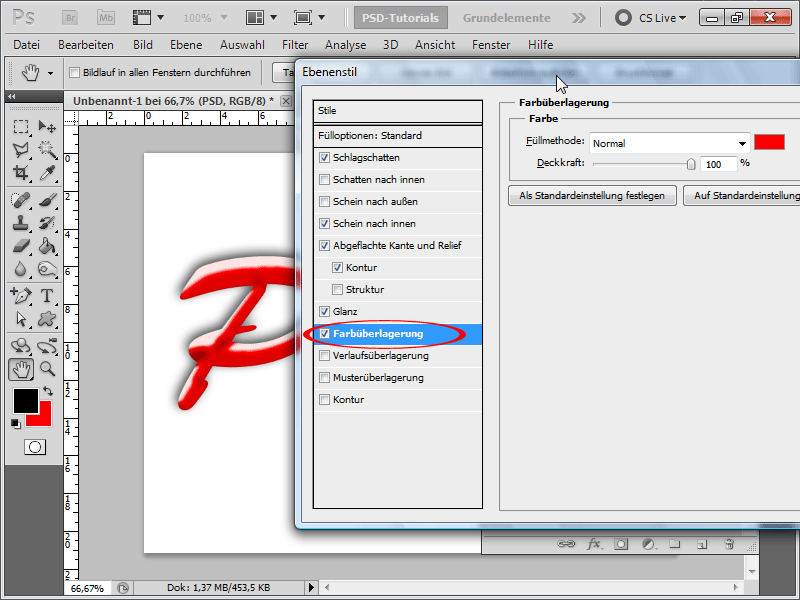800x600 pixels.
Task: Open the Bearbeiten menu
Action: [86, 45]
